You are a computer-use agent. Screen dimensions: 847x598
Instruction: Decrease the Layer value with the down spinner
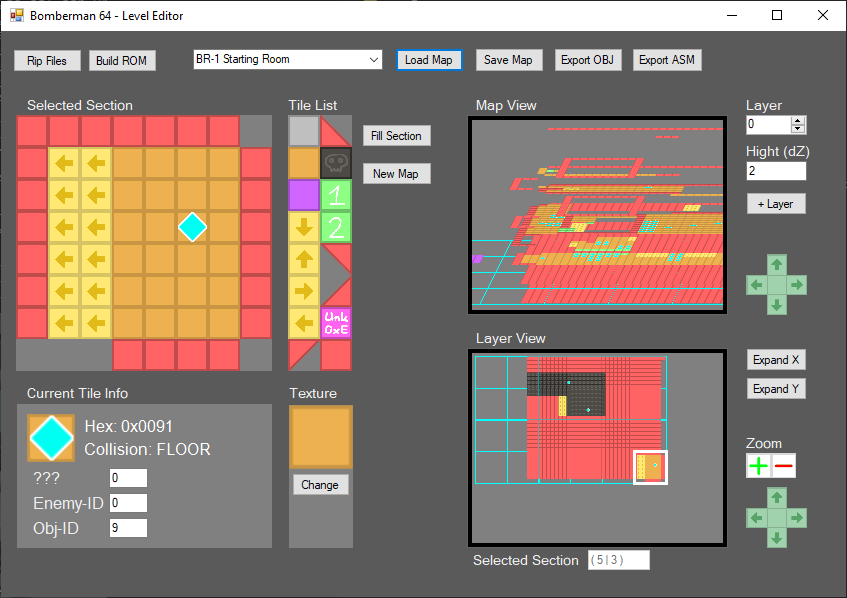tap(797, 129)
